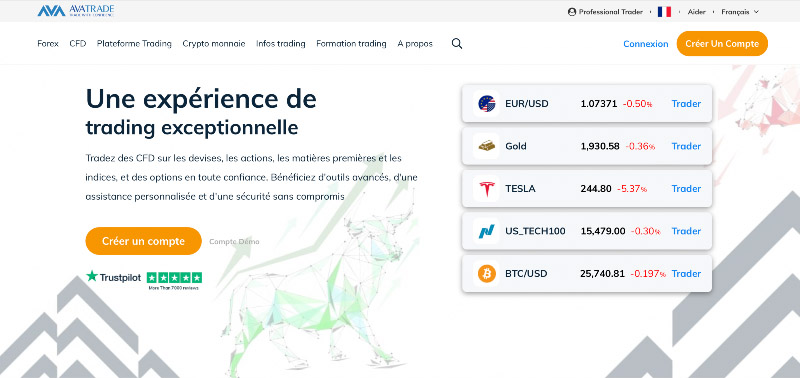Open the Forex menu
The width and height of the screenshot is (800, 378).
[x=48, y=44]
